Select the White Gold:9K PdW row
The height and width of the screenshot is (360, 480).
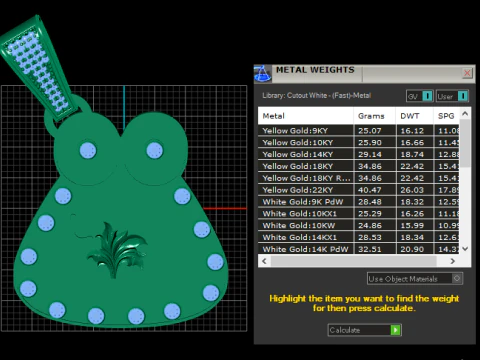tap(359, 202)
